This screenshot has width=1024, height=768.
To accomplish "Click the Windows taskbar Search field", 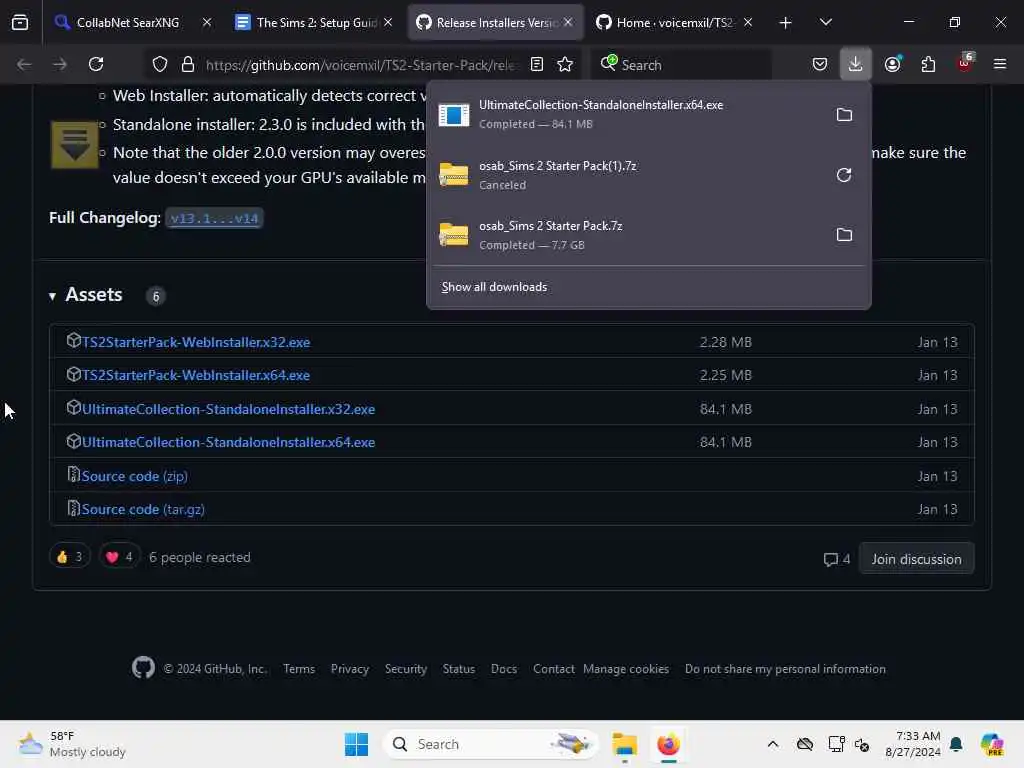I will (x=490, y=744).
